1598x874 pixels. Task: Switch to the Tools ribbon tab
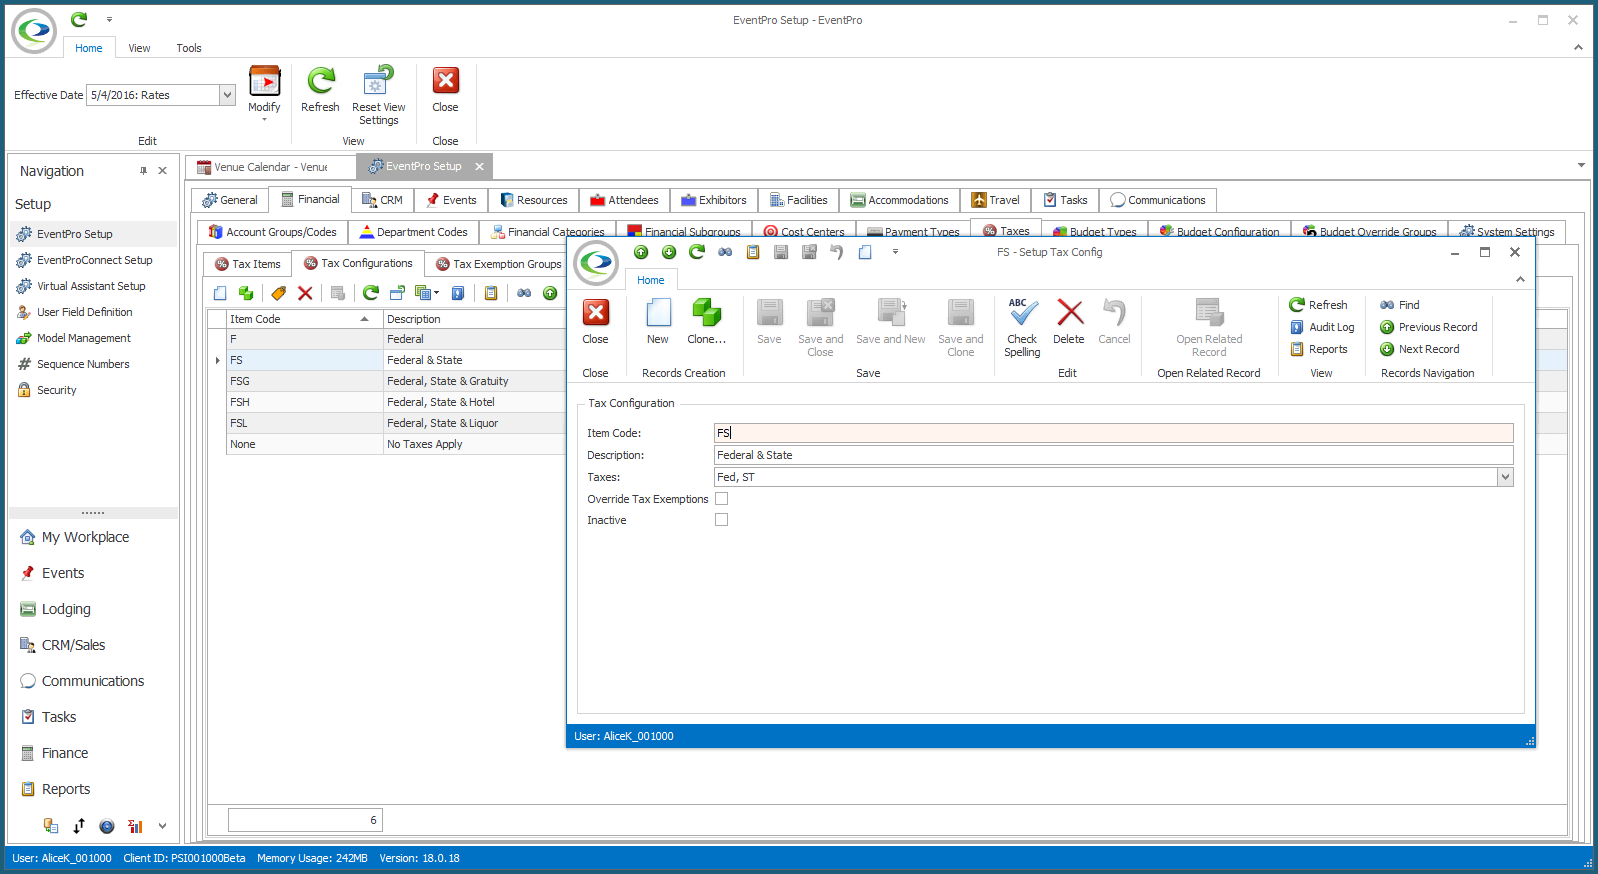pos(189,48)
